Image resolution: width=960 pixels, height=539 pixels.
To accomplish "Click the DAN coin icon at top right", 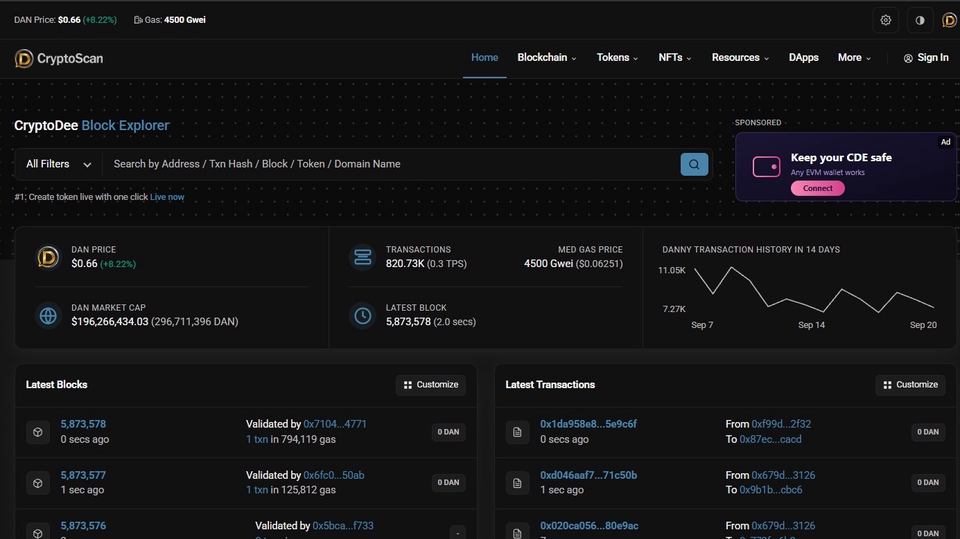I will point(950,20).
